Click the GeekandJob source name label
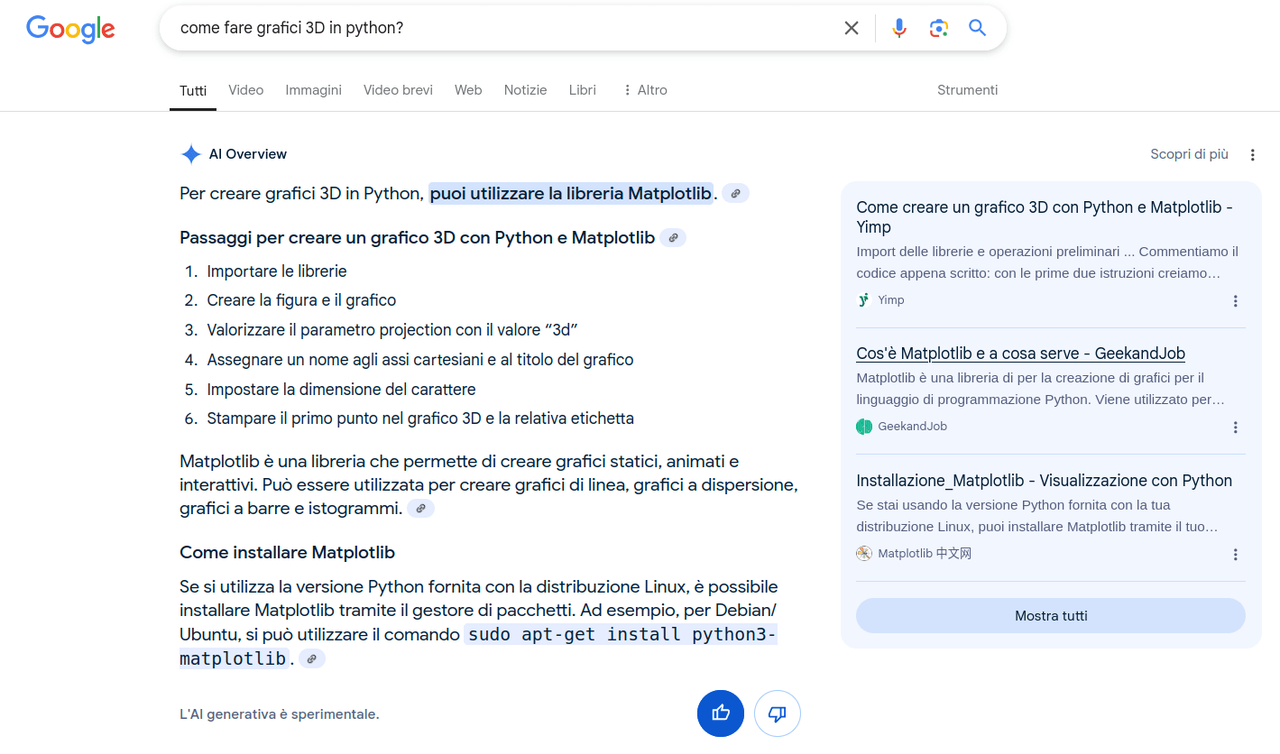This screenshot has height=754, width=1280. [x=912, y=426]
